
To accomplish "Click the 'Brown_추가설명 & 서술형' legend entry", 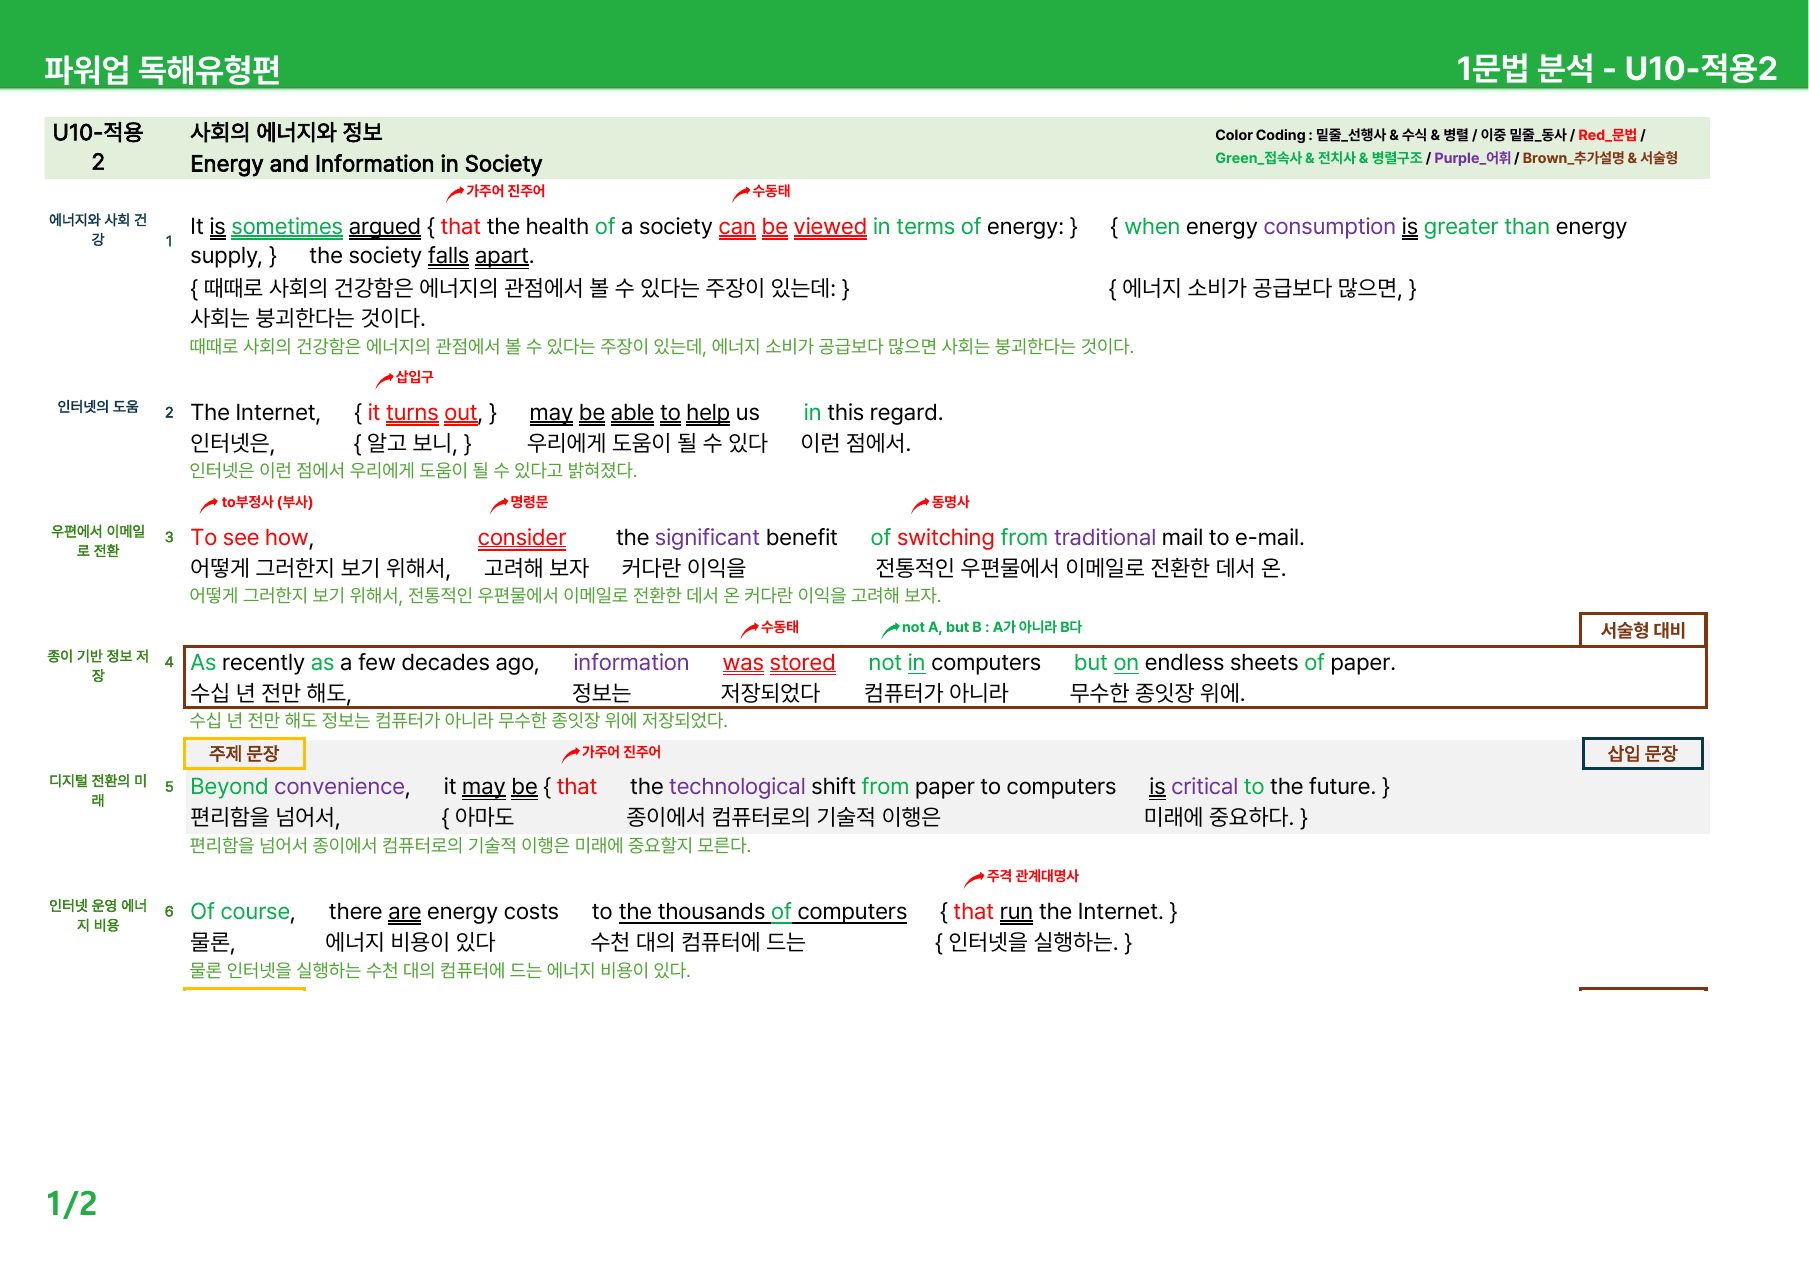I will (x=1600, y=158).
